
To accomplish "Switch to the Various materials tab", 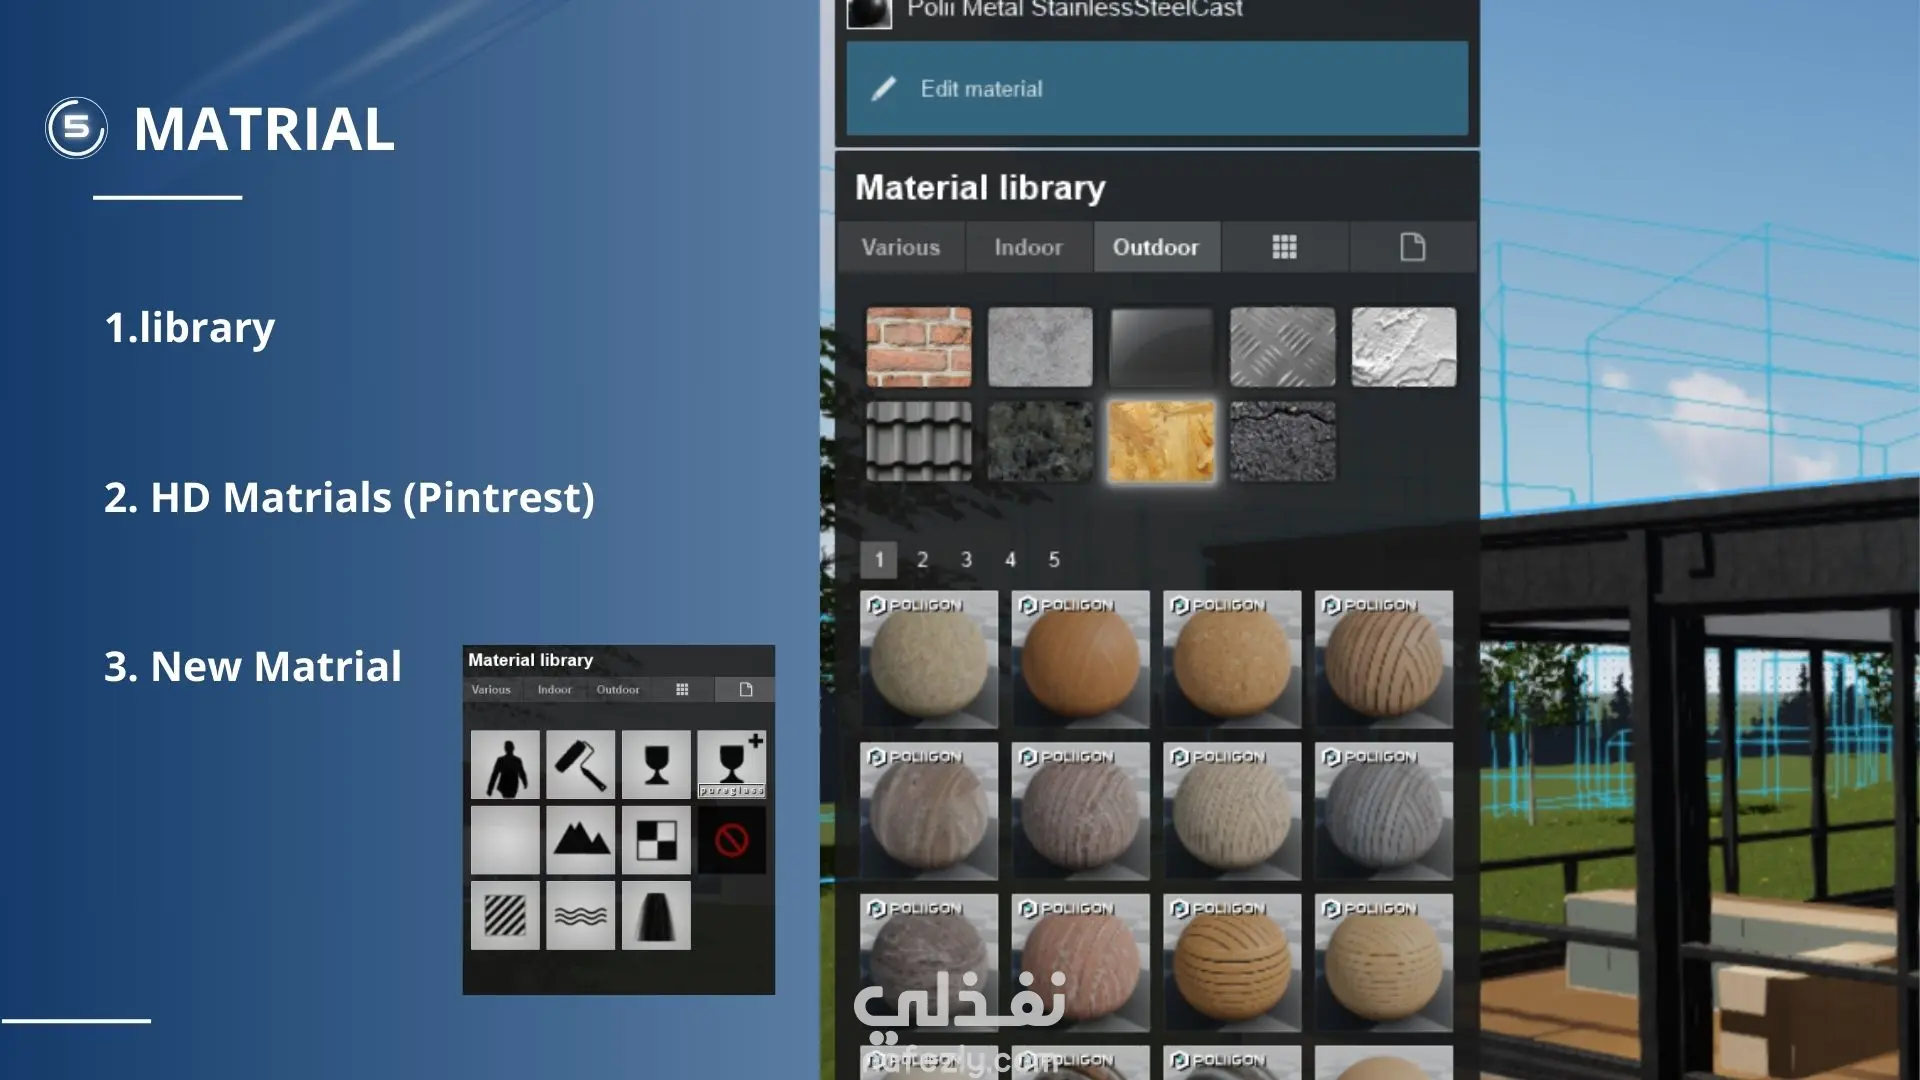I will click(900, 247).
